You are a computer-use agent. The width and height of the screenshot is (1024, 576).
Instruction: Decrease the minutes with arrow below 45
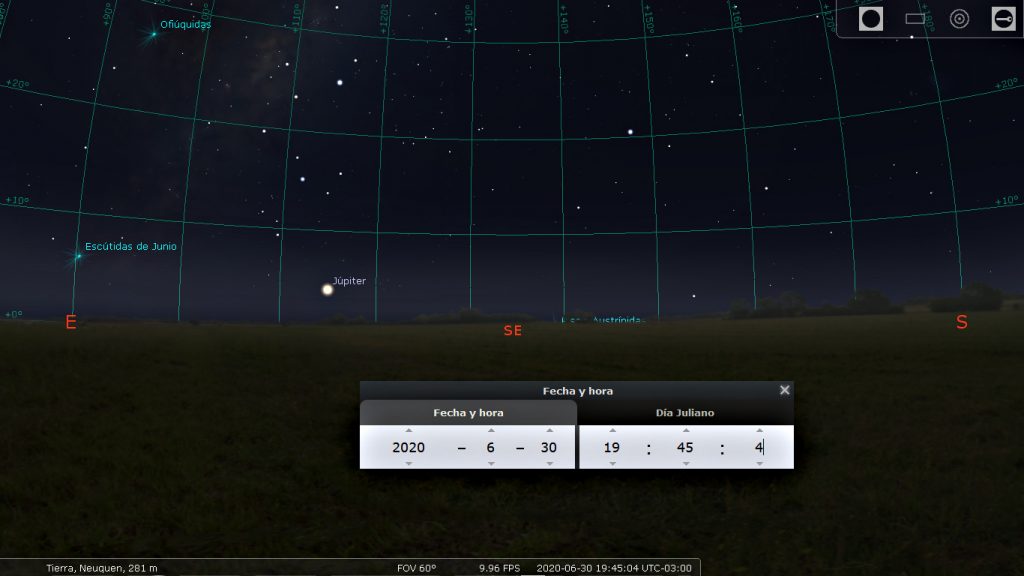[685, 464]
